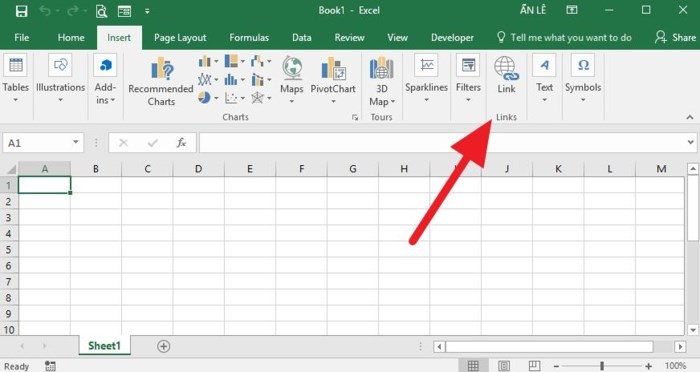Open the Illustrations group
700x372 pixels.
(x=60, y=79)
